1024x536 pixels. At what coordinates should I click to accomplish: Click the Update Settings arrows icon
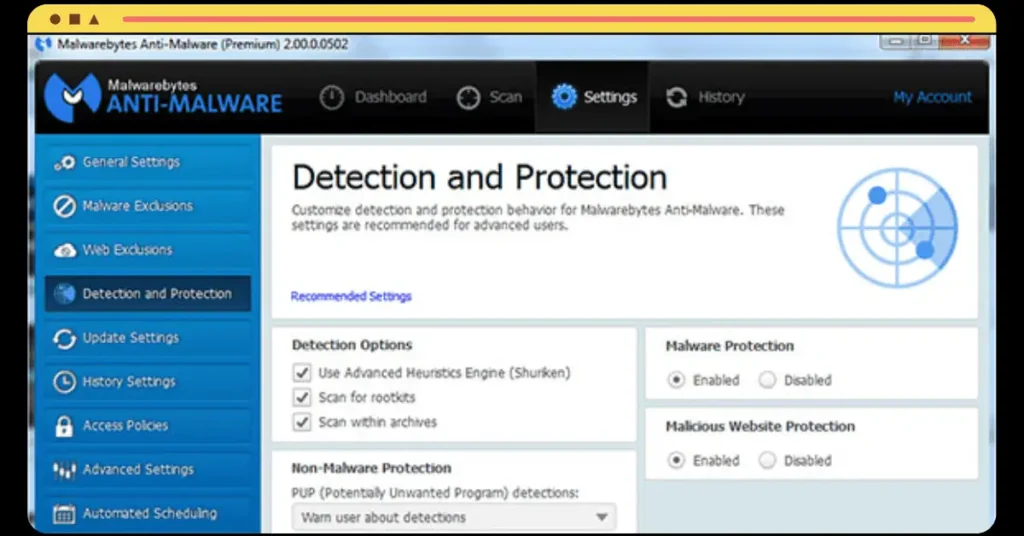click(x=64, y=338)
